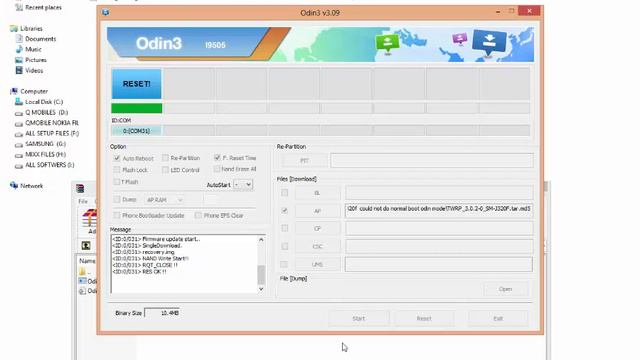Click the Binary Size field
640x360 pixels.
click(162, 313)
